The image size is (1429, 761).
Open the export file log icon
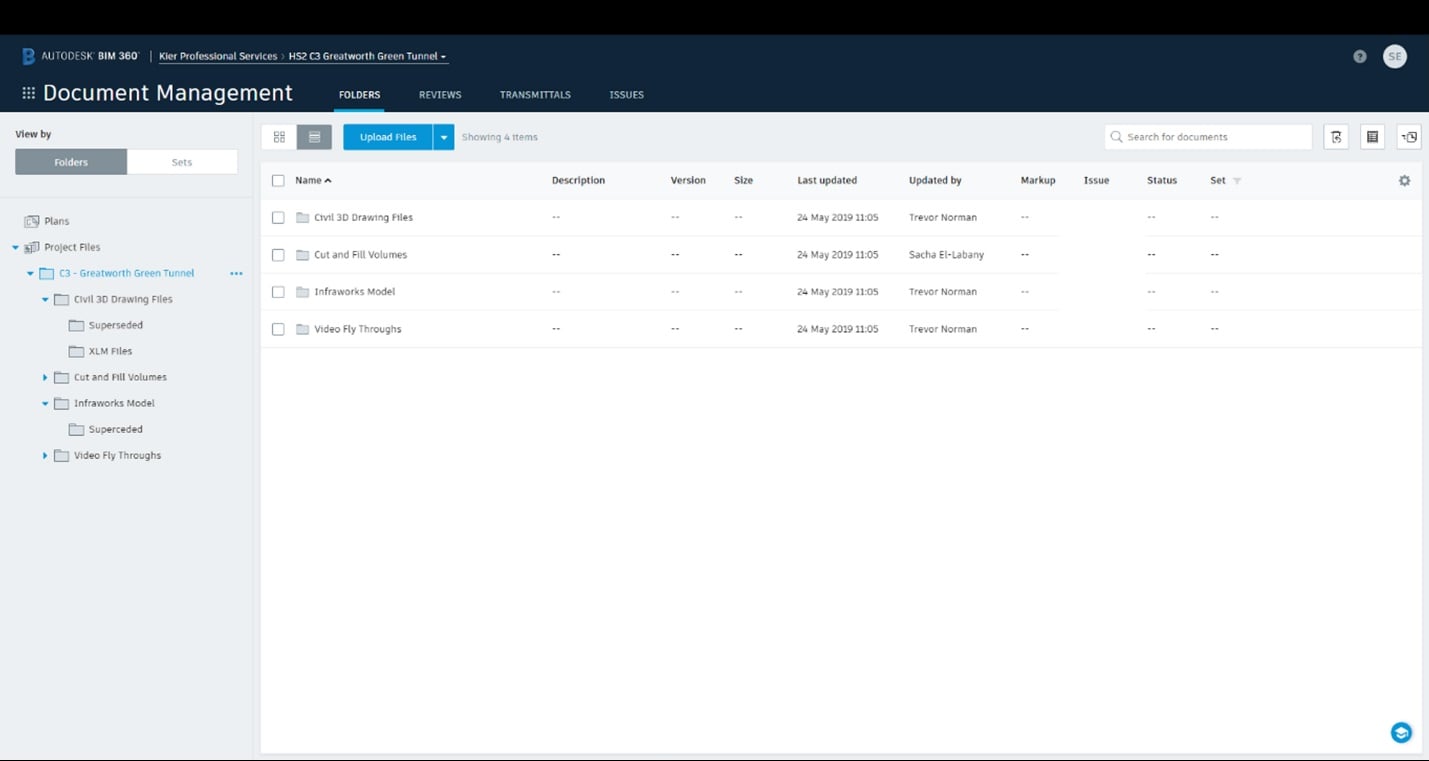point(1336,137)
